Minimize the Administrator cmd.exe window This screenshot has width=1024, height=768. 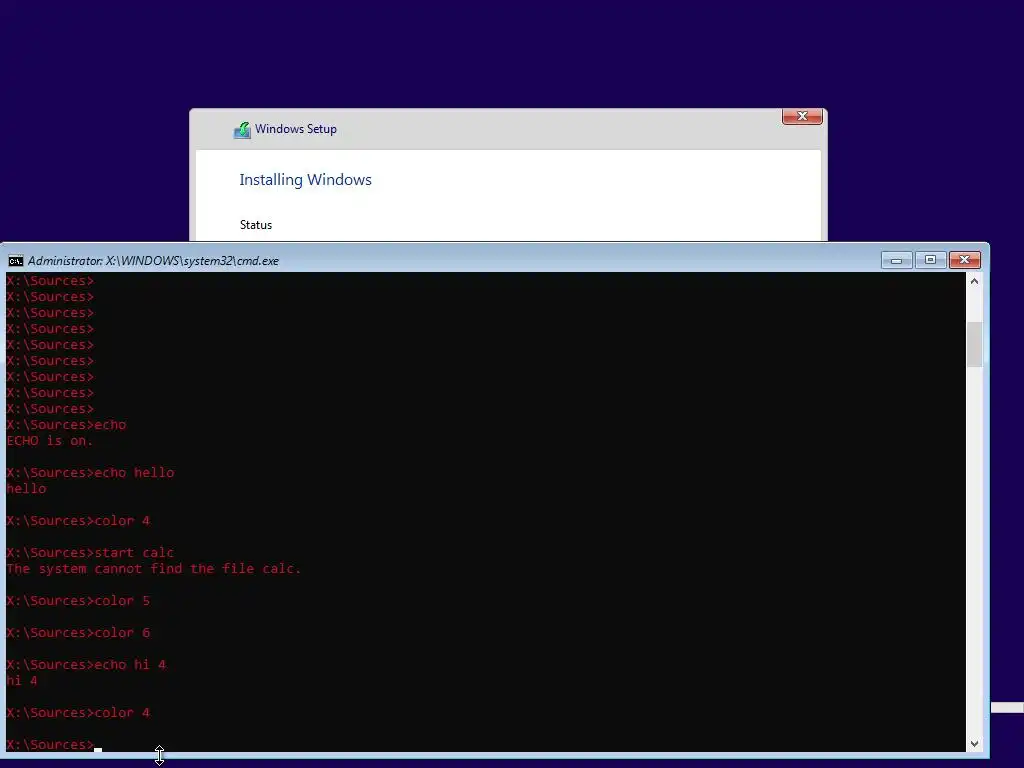[896, 260]
